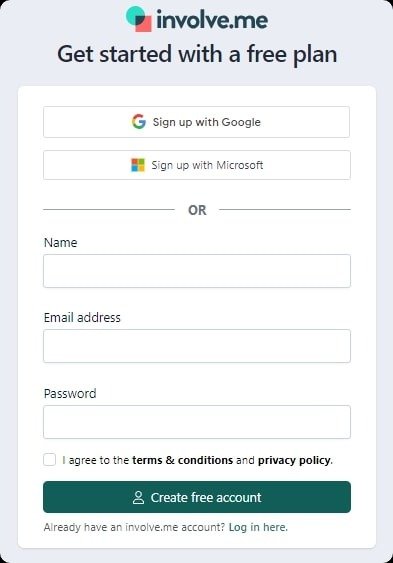The height and width of the screenshot is (563, 393).
Task: Follow the Log in here link
Action: pos(258,527)
